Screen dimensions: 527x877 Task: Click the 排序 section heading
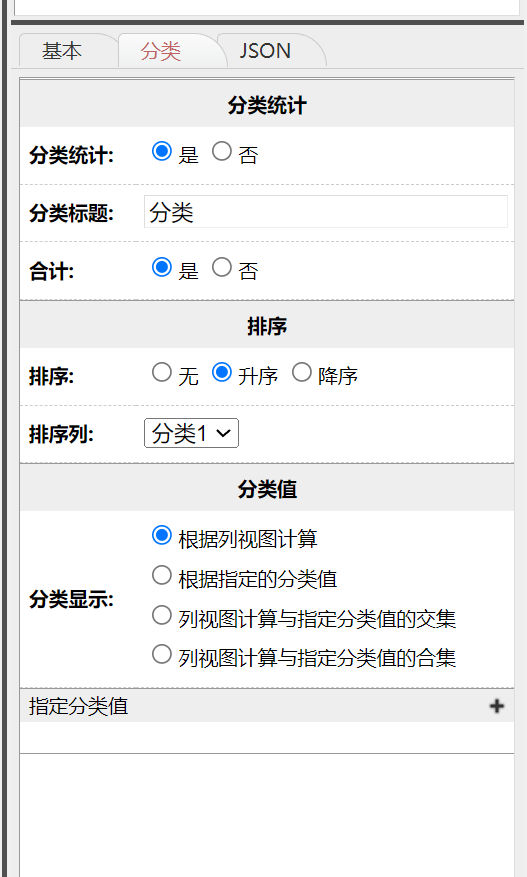tap(267, 326)
